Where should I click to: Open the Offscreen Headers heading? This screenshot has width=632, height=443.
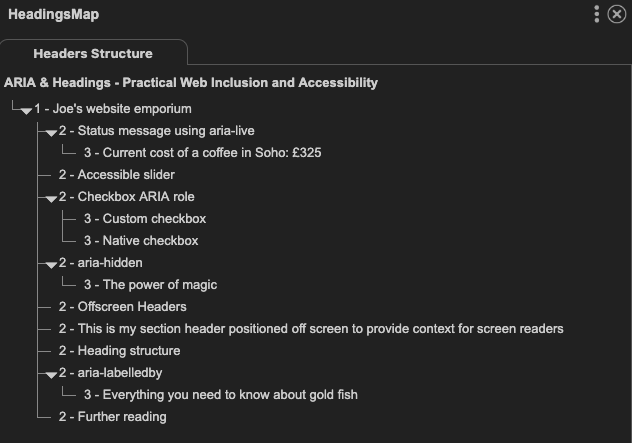[123, 307]
